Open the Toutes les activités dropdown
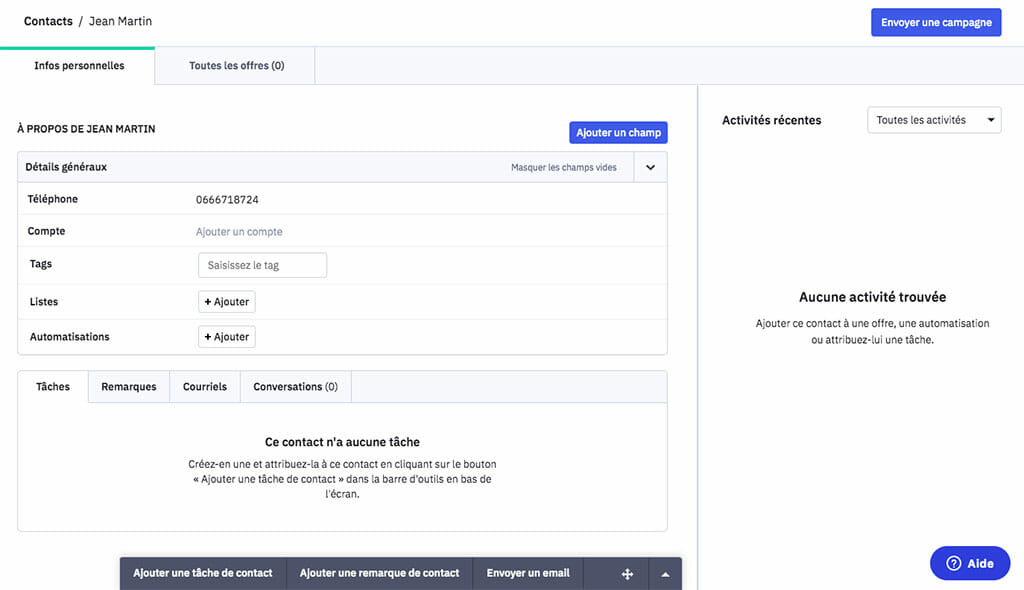The width and height of the screenshot is (1024, 590). tap(933, 119)
